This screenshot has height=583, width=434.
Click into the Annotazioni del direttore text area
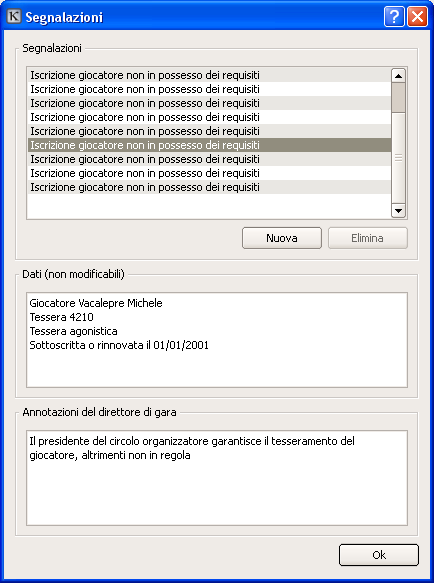pyautogui.click(x=217, y=478)
